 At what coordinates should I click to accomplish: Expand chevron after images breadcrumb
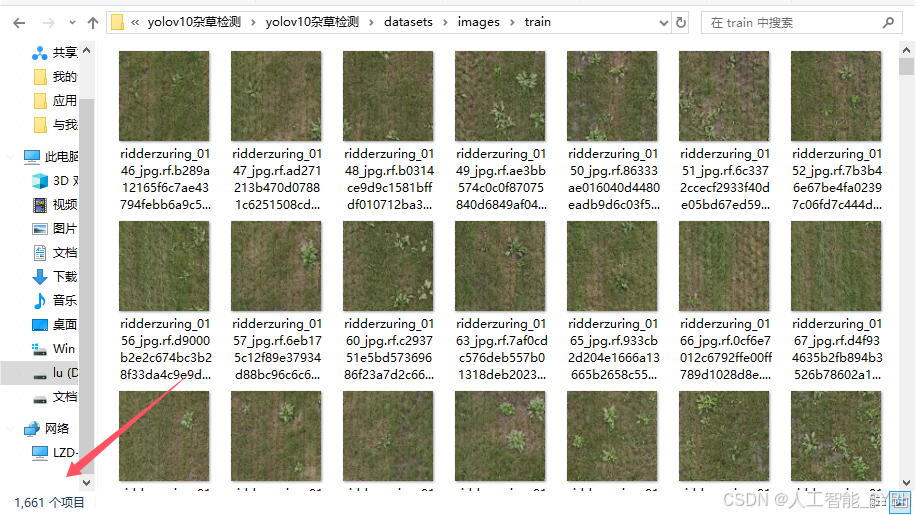(x=512, y=23)
